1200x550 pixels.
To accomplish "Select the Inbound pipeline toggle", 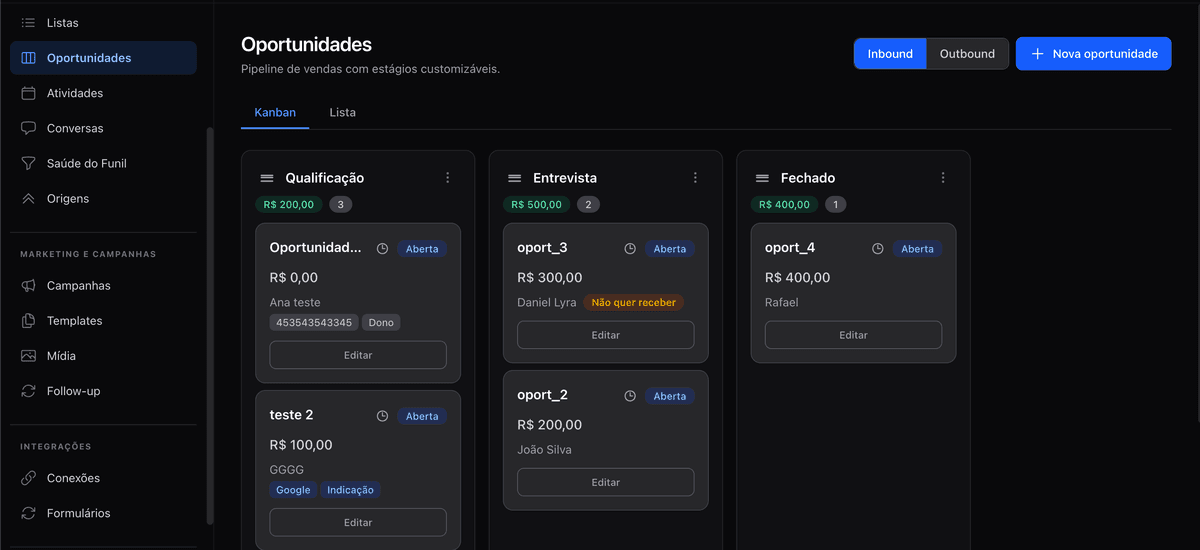I will click(890, 54).
